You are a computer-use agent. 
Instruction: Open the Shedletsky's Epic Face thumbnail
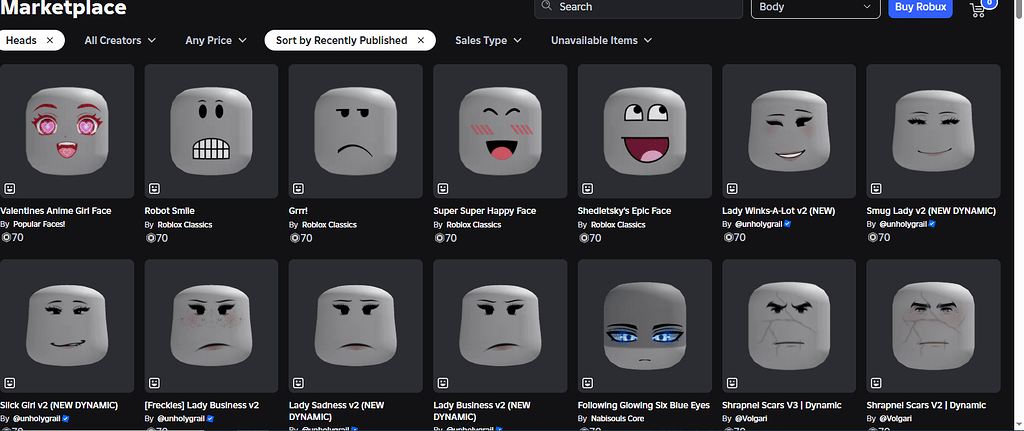[645, 131]
